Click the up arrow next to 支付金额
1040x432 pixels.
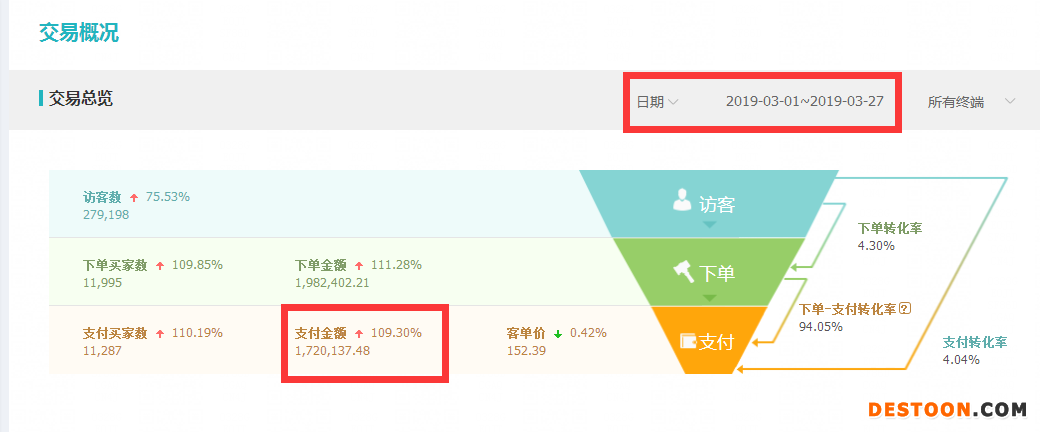359,333
